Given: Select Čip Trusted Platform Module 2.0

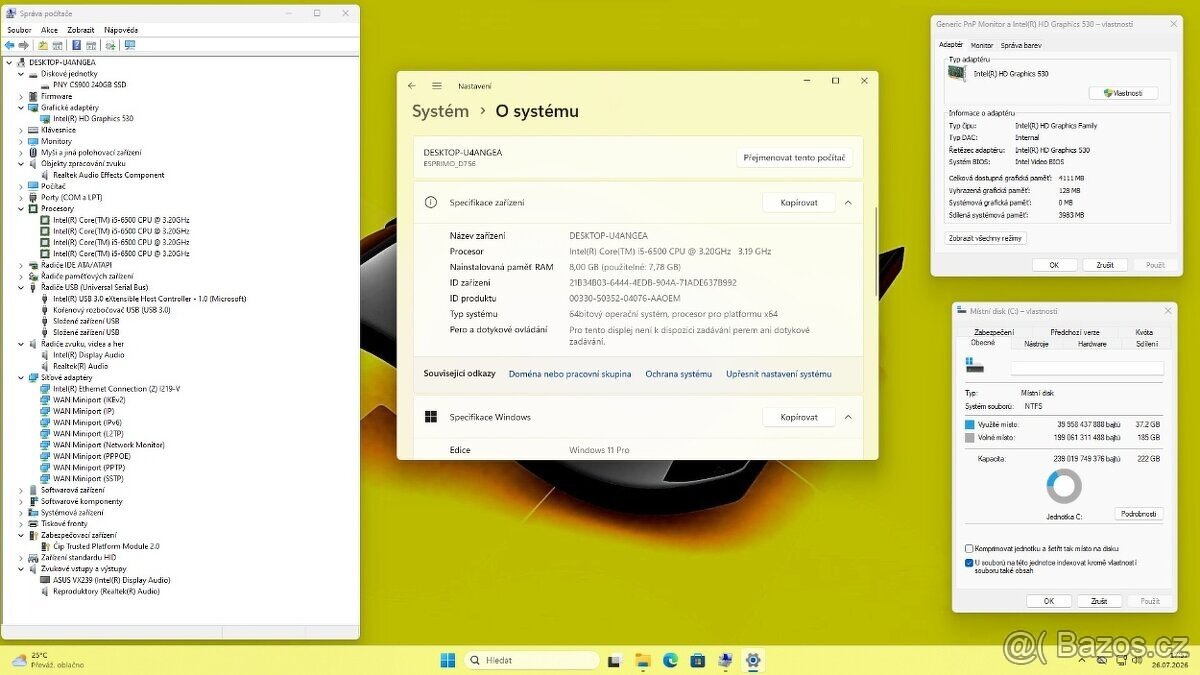Looking at the screenshot, I should click(x=105, y=546).
